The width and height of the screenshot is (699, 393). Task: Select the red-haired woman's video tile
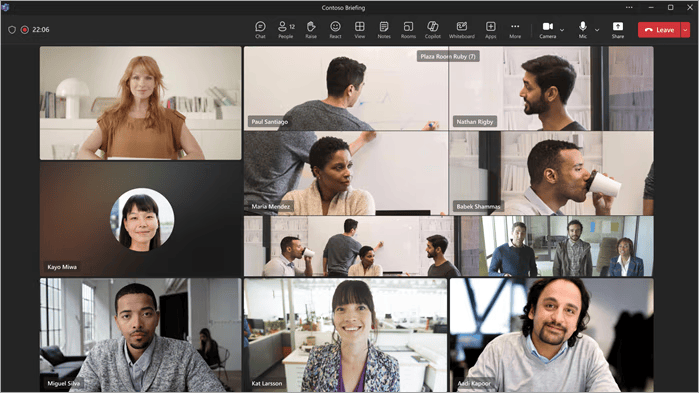click(x=141, y=103)
